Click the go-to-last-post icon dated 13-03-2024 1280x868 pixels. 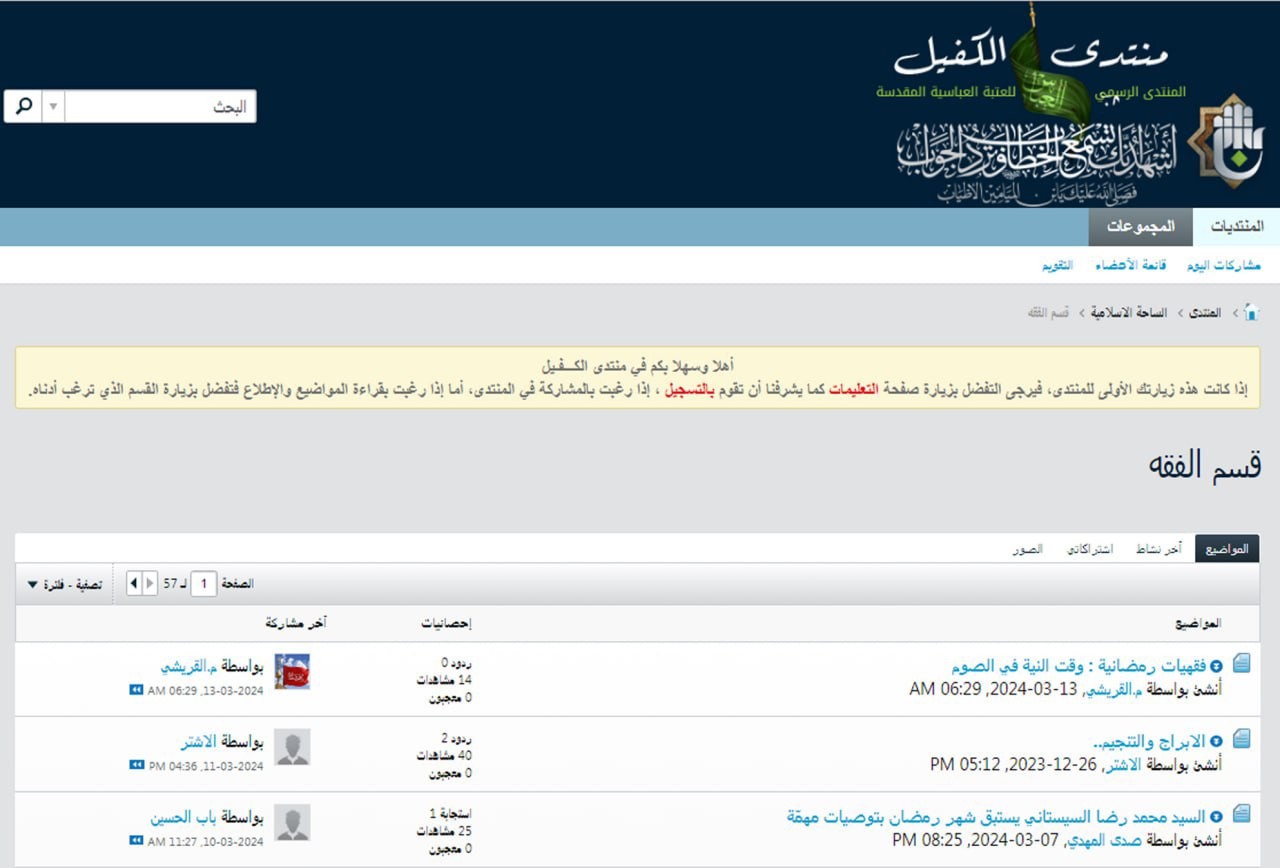pos(136,689)
